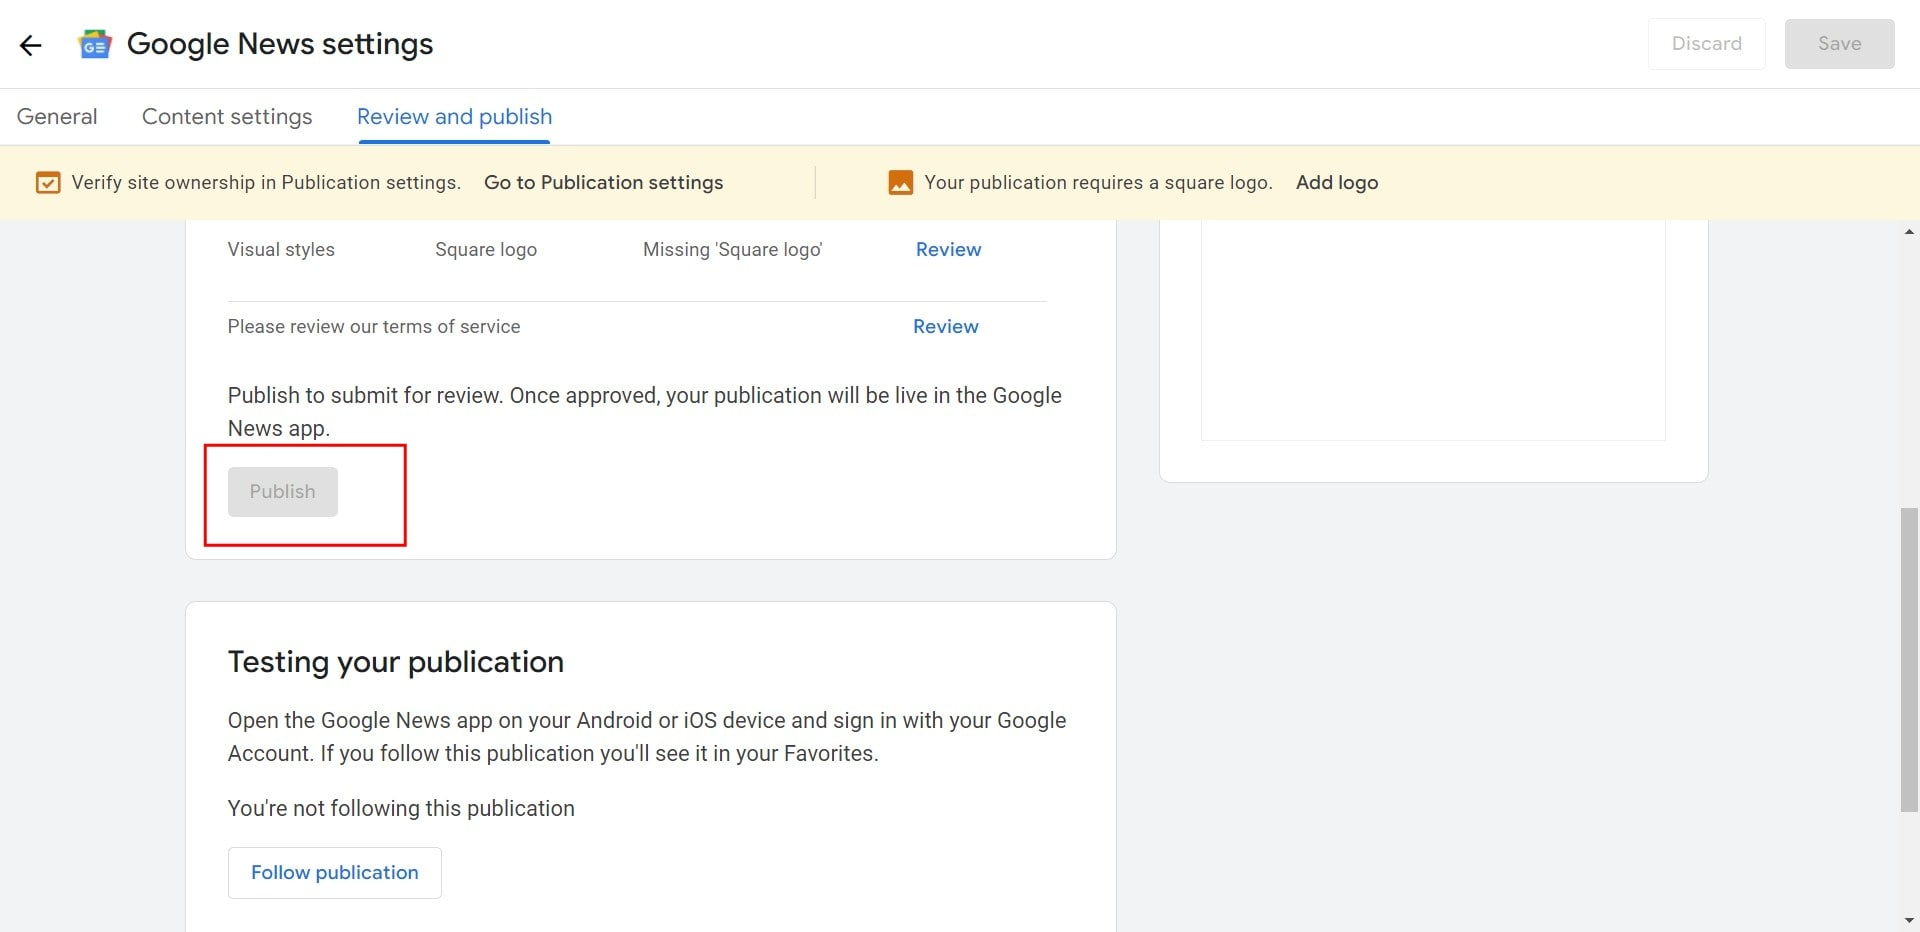1920x932 pixels.
Task: Click 'Your publication requires a square logo' text
Action: point(1098,183)
